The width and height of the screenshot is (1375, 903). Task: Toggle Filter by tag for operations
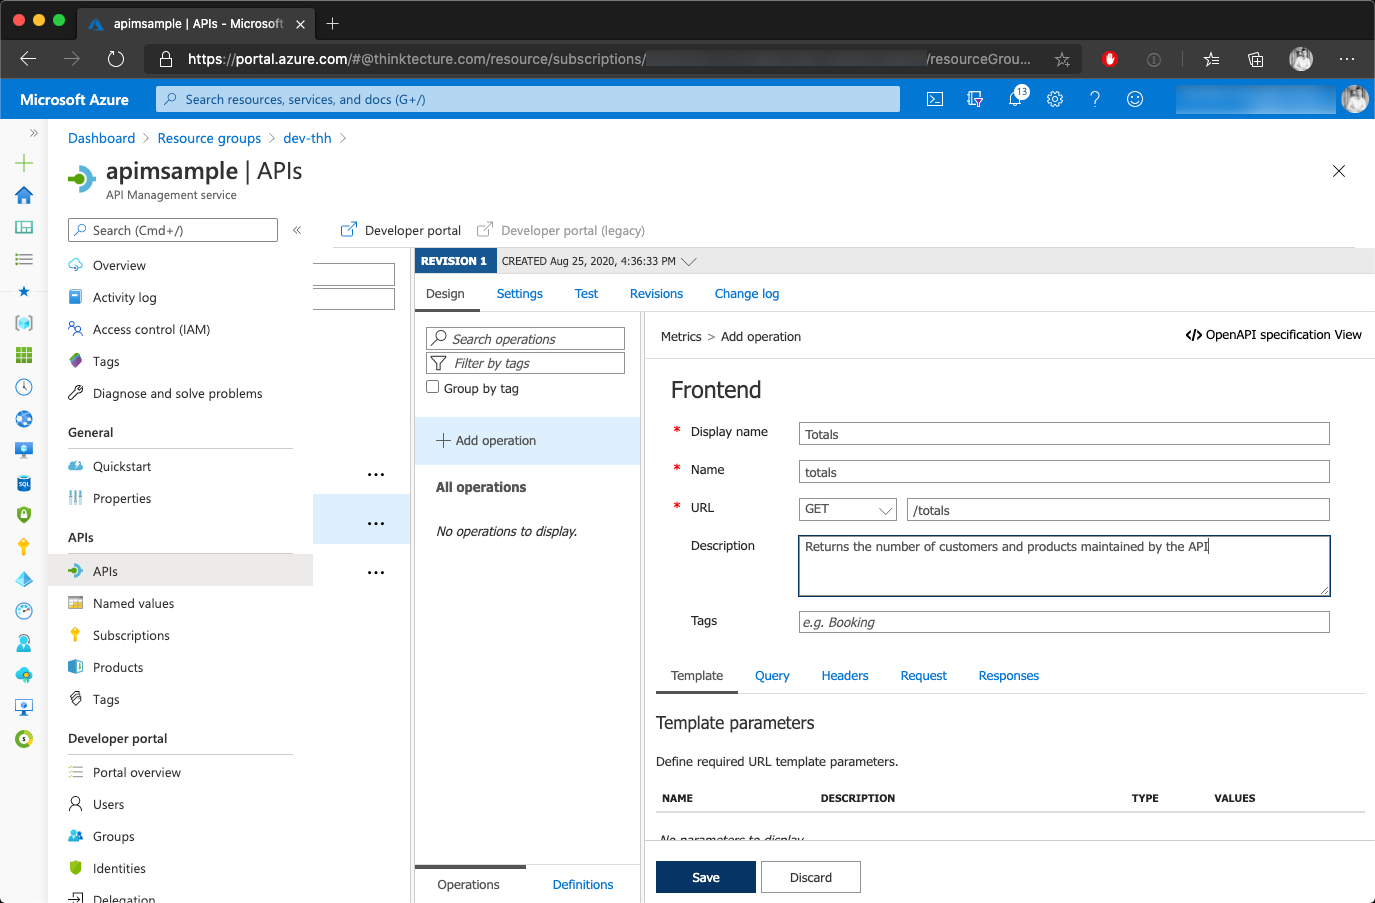[x=524, y=362]
